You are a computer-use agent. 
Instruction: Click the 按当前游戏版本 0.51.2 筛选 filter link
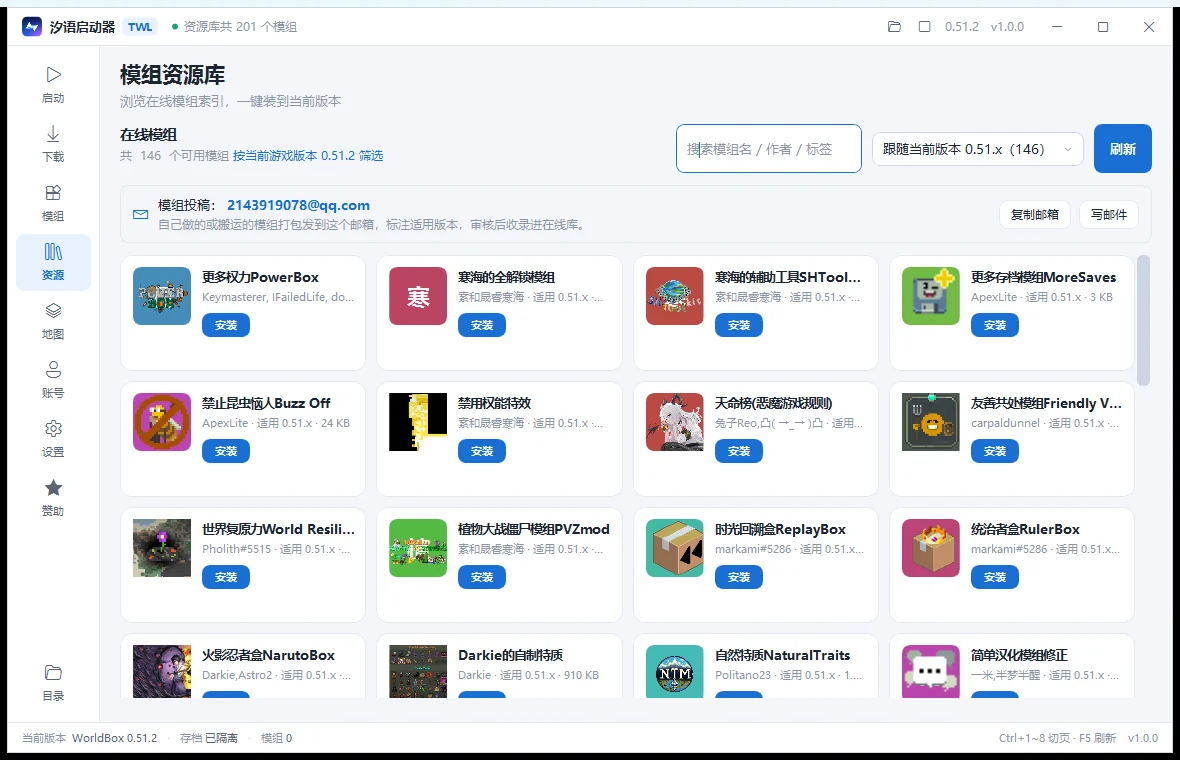[x=308, y=156]
